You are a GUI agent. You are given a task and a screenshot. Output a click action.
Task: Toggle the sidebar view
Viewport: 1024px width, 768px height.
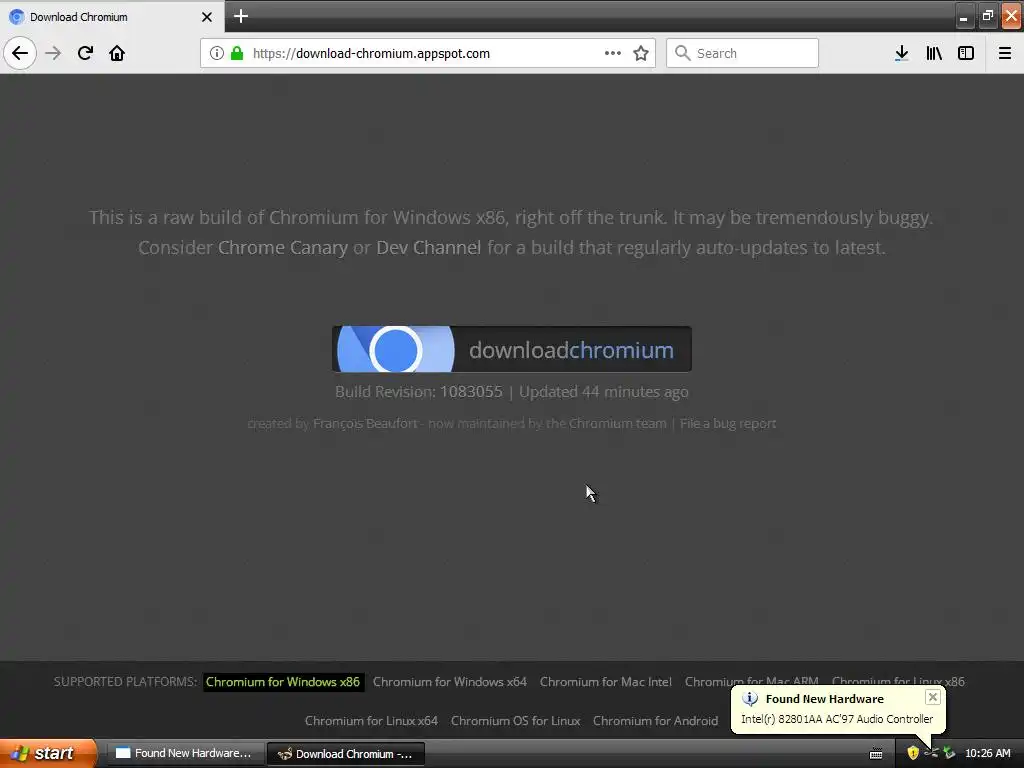tap(966, 53)
